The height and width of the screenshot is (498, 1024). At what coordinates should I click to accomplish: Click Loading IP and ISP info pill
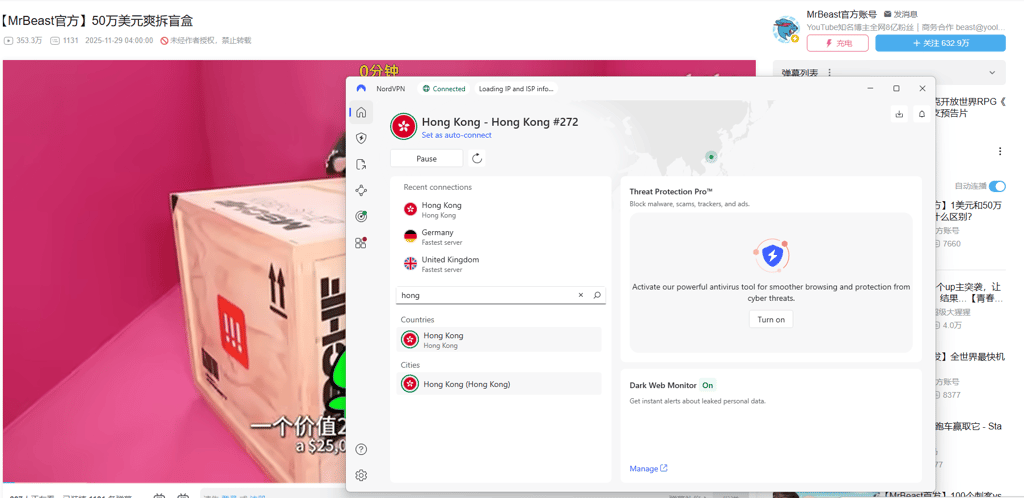point(517,89)
